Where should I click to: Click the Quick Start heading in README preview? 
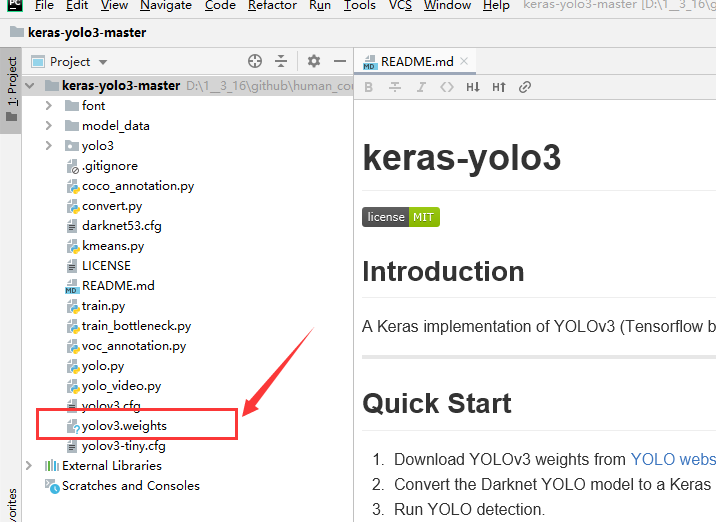[x=437, y=404]
